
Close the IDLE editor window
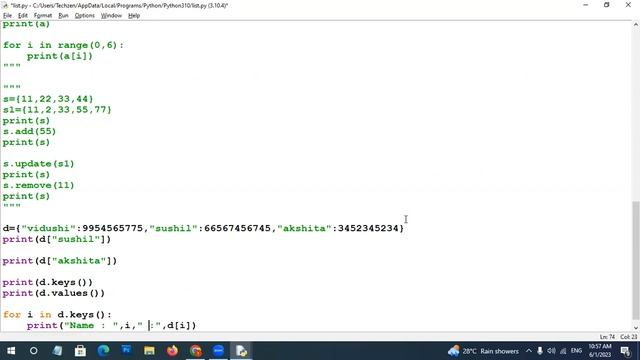628,5
